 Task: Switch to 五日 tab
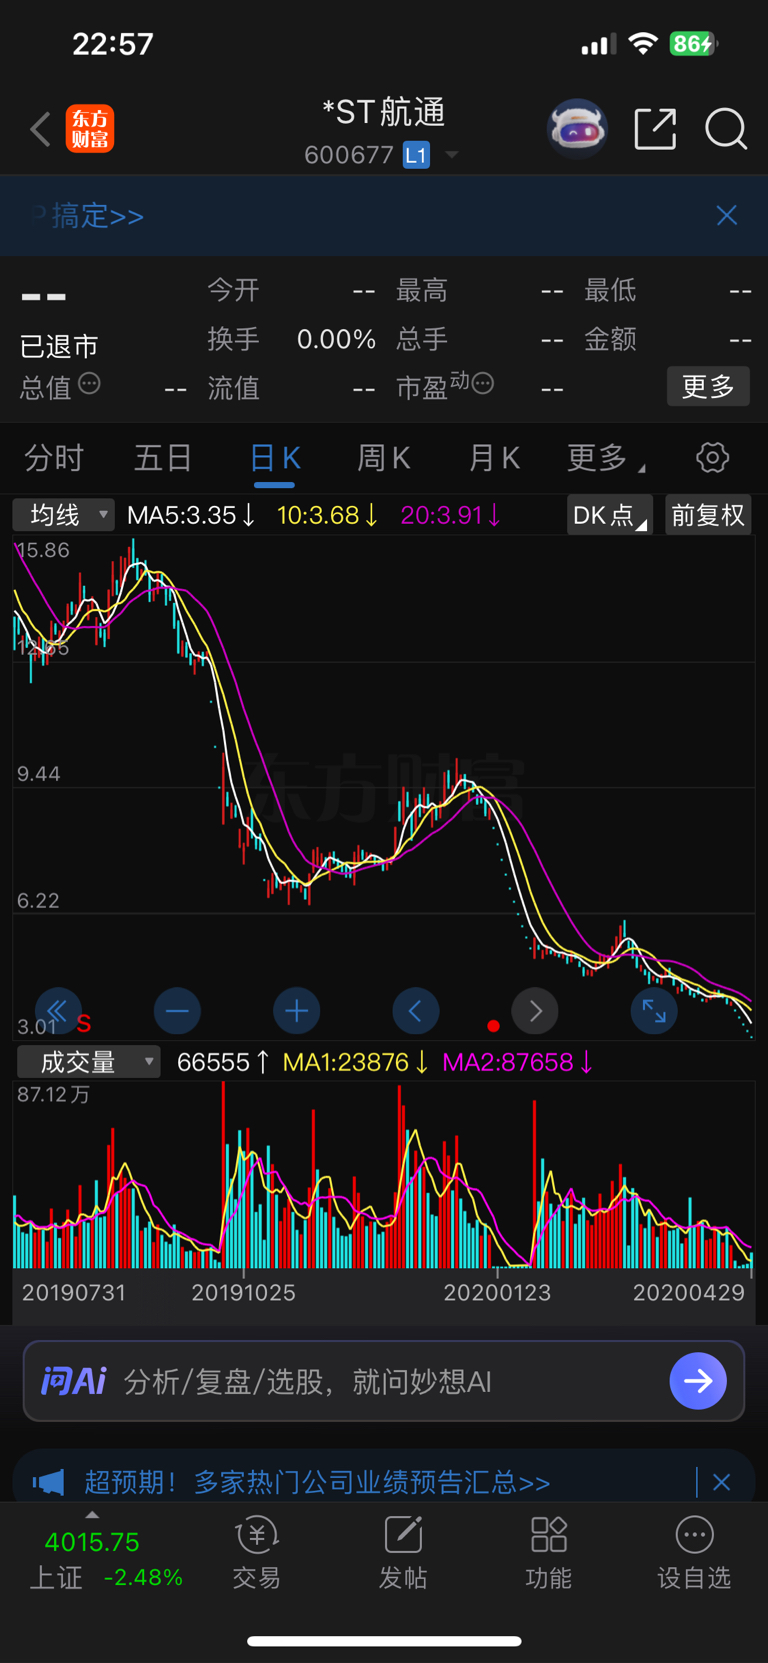coord(163,458)
